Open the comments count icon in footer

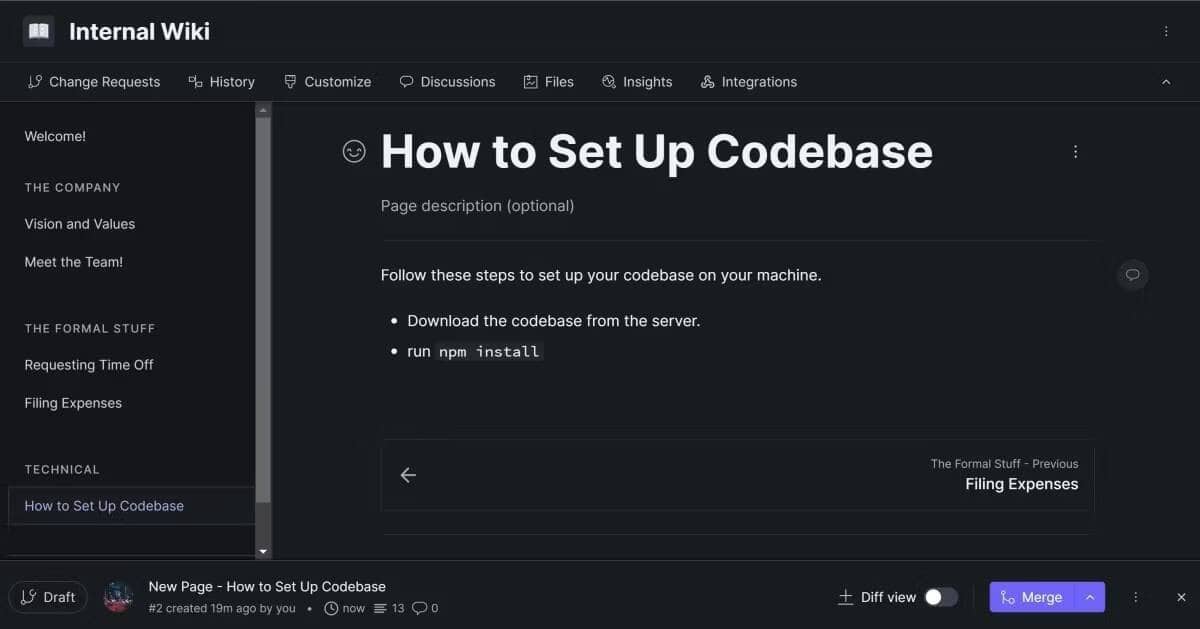[420, 608]
